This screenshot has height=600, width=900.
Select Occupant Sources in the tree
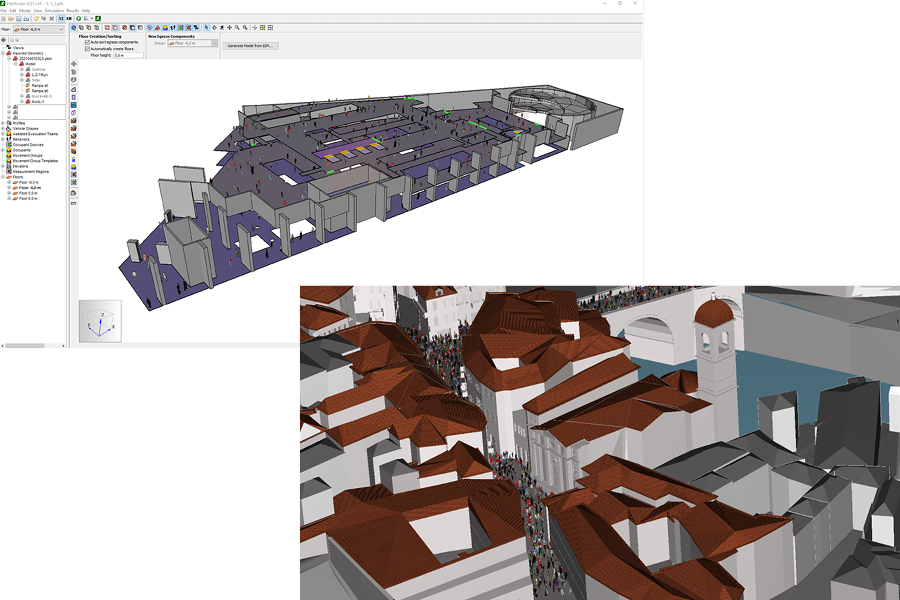click(x=28, y=145)
